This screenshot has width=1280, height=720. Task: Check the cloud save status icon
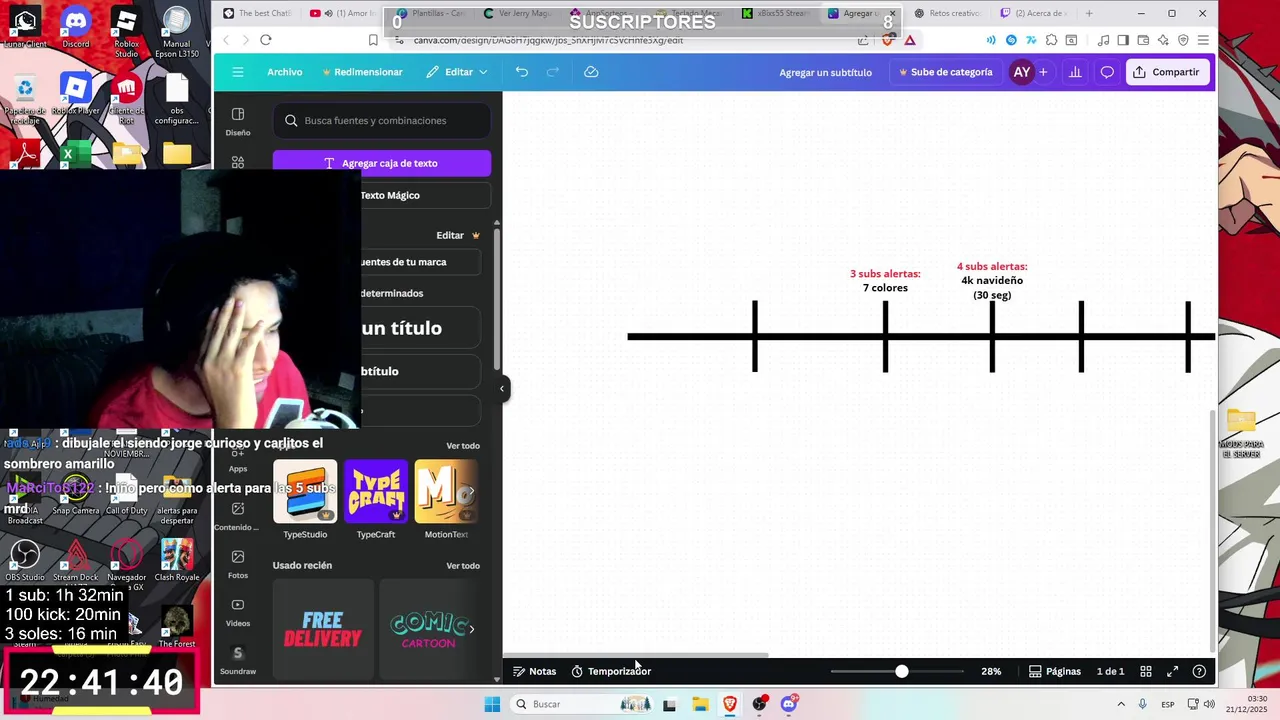pos(591,72)
